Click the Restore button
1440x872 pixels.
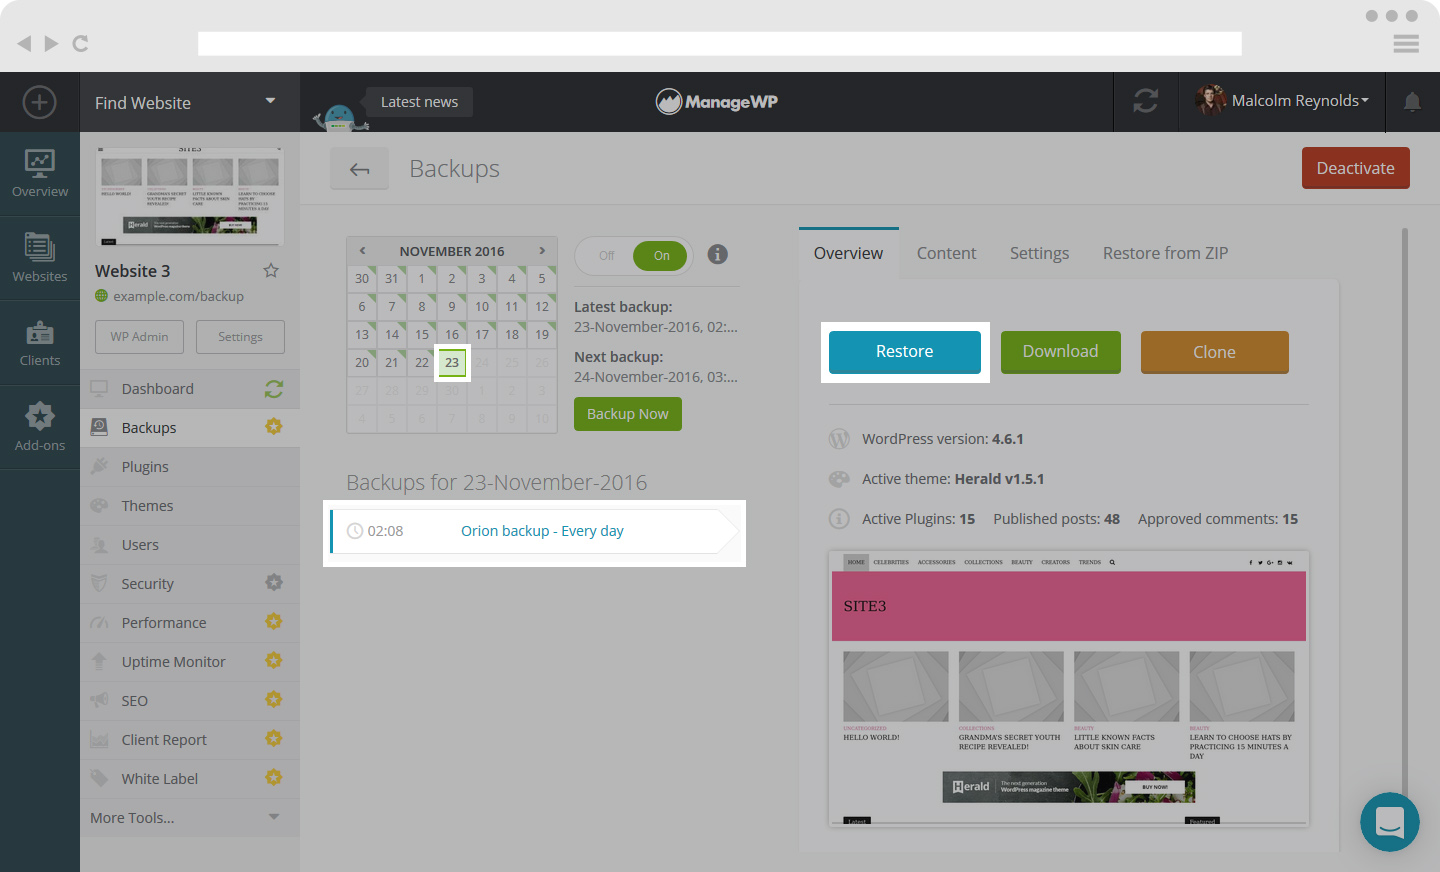[905, 352]
